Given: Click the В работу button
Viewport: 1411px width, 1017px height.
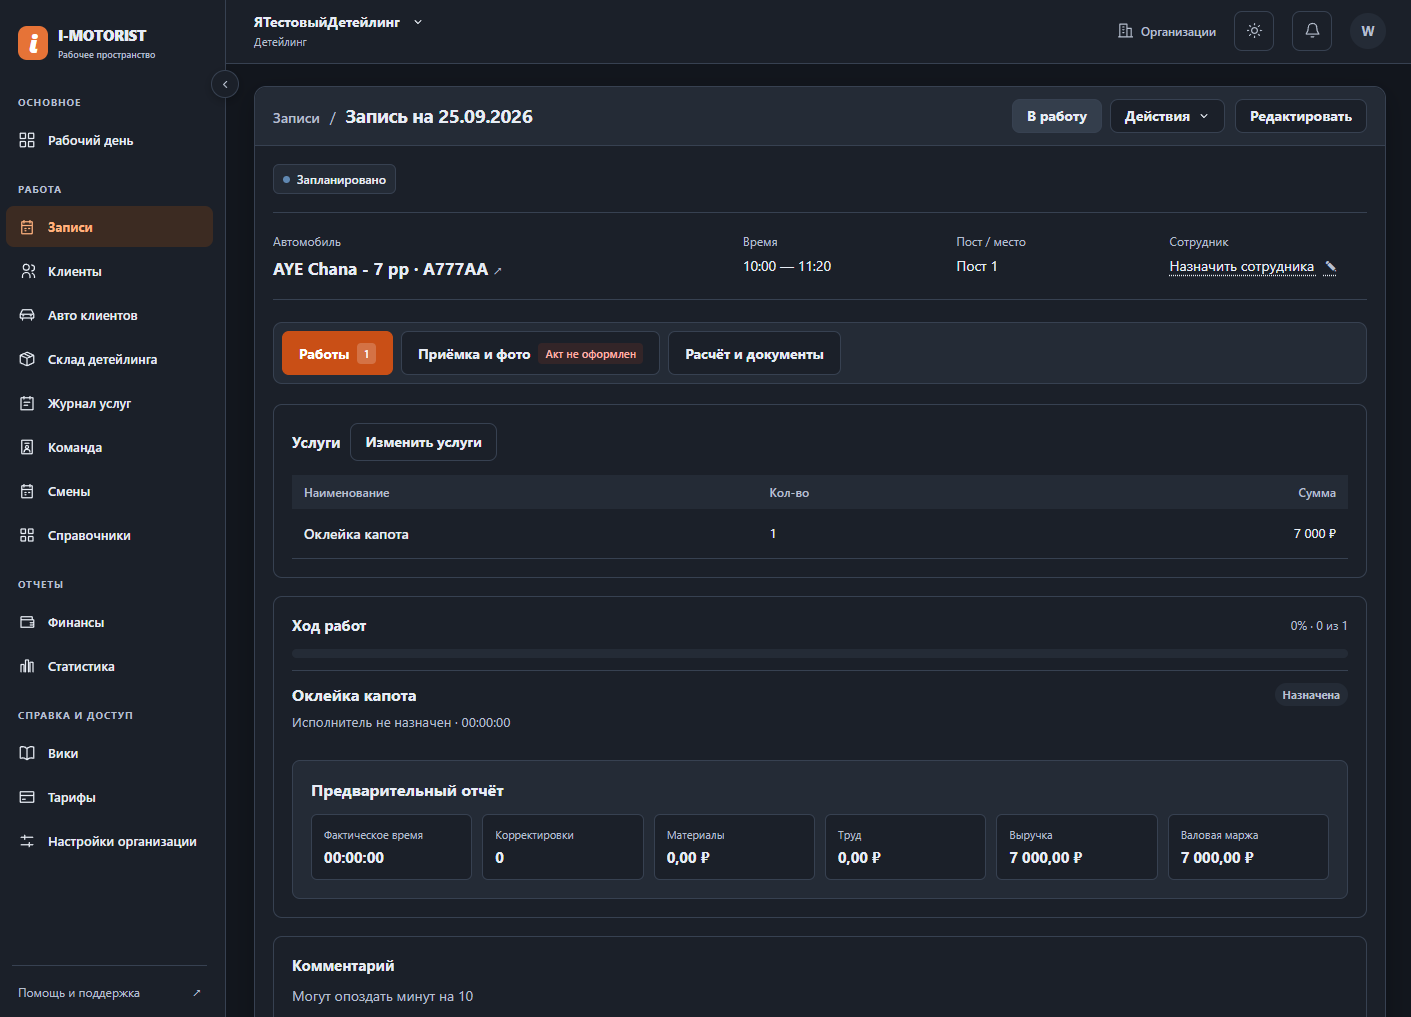Looking at the screenshot, I should [1056, 116].
